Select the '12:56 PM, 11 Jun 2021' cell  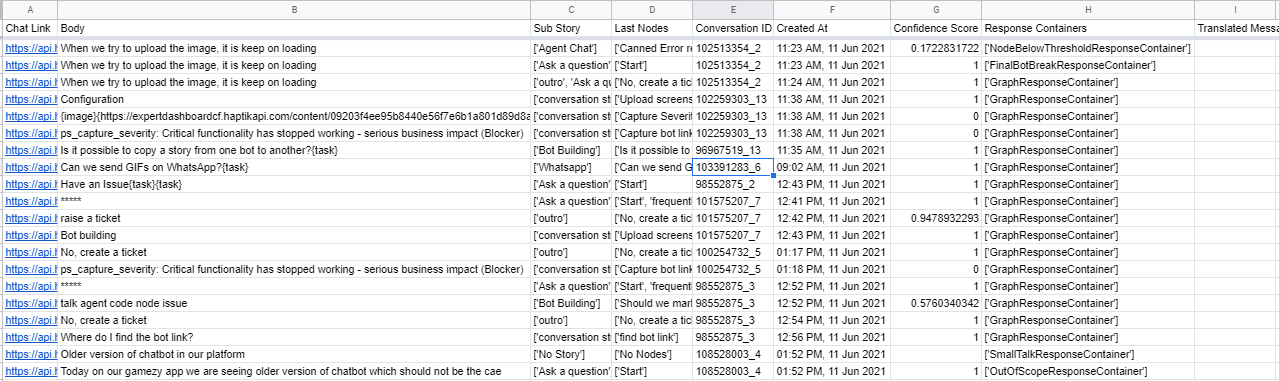pyautogui.click(x=832, y=337)
